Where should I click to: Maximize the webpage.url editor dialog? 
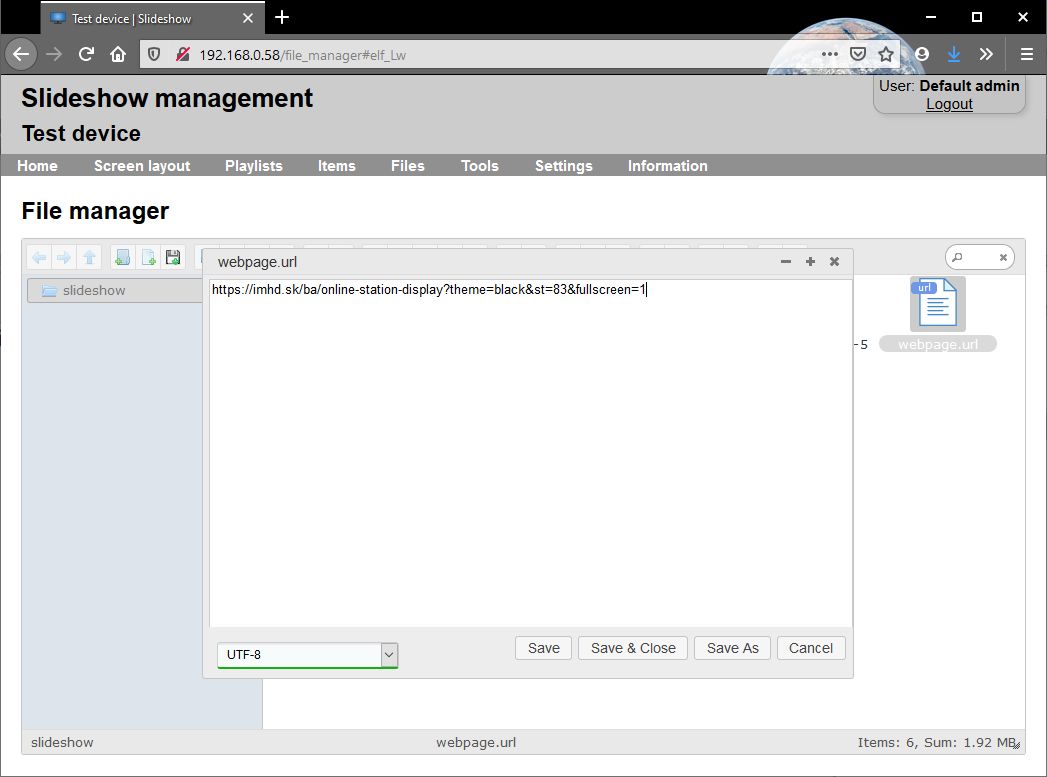point(810,262)
